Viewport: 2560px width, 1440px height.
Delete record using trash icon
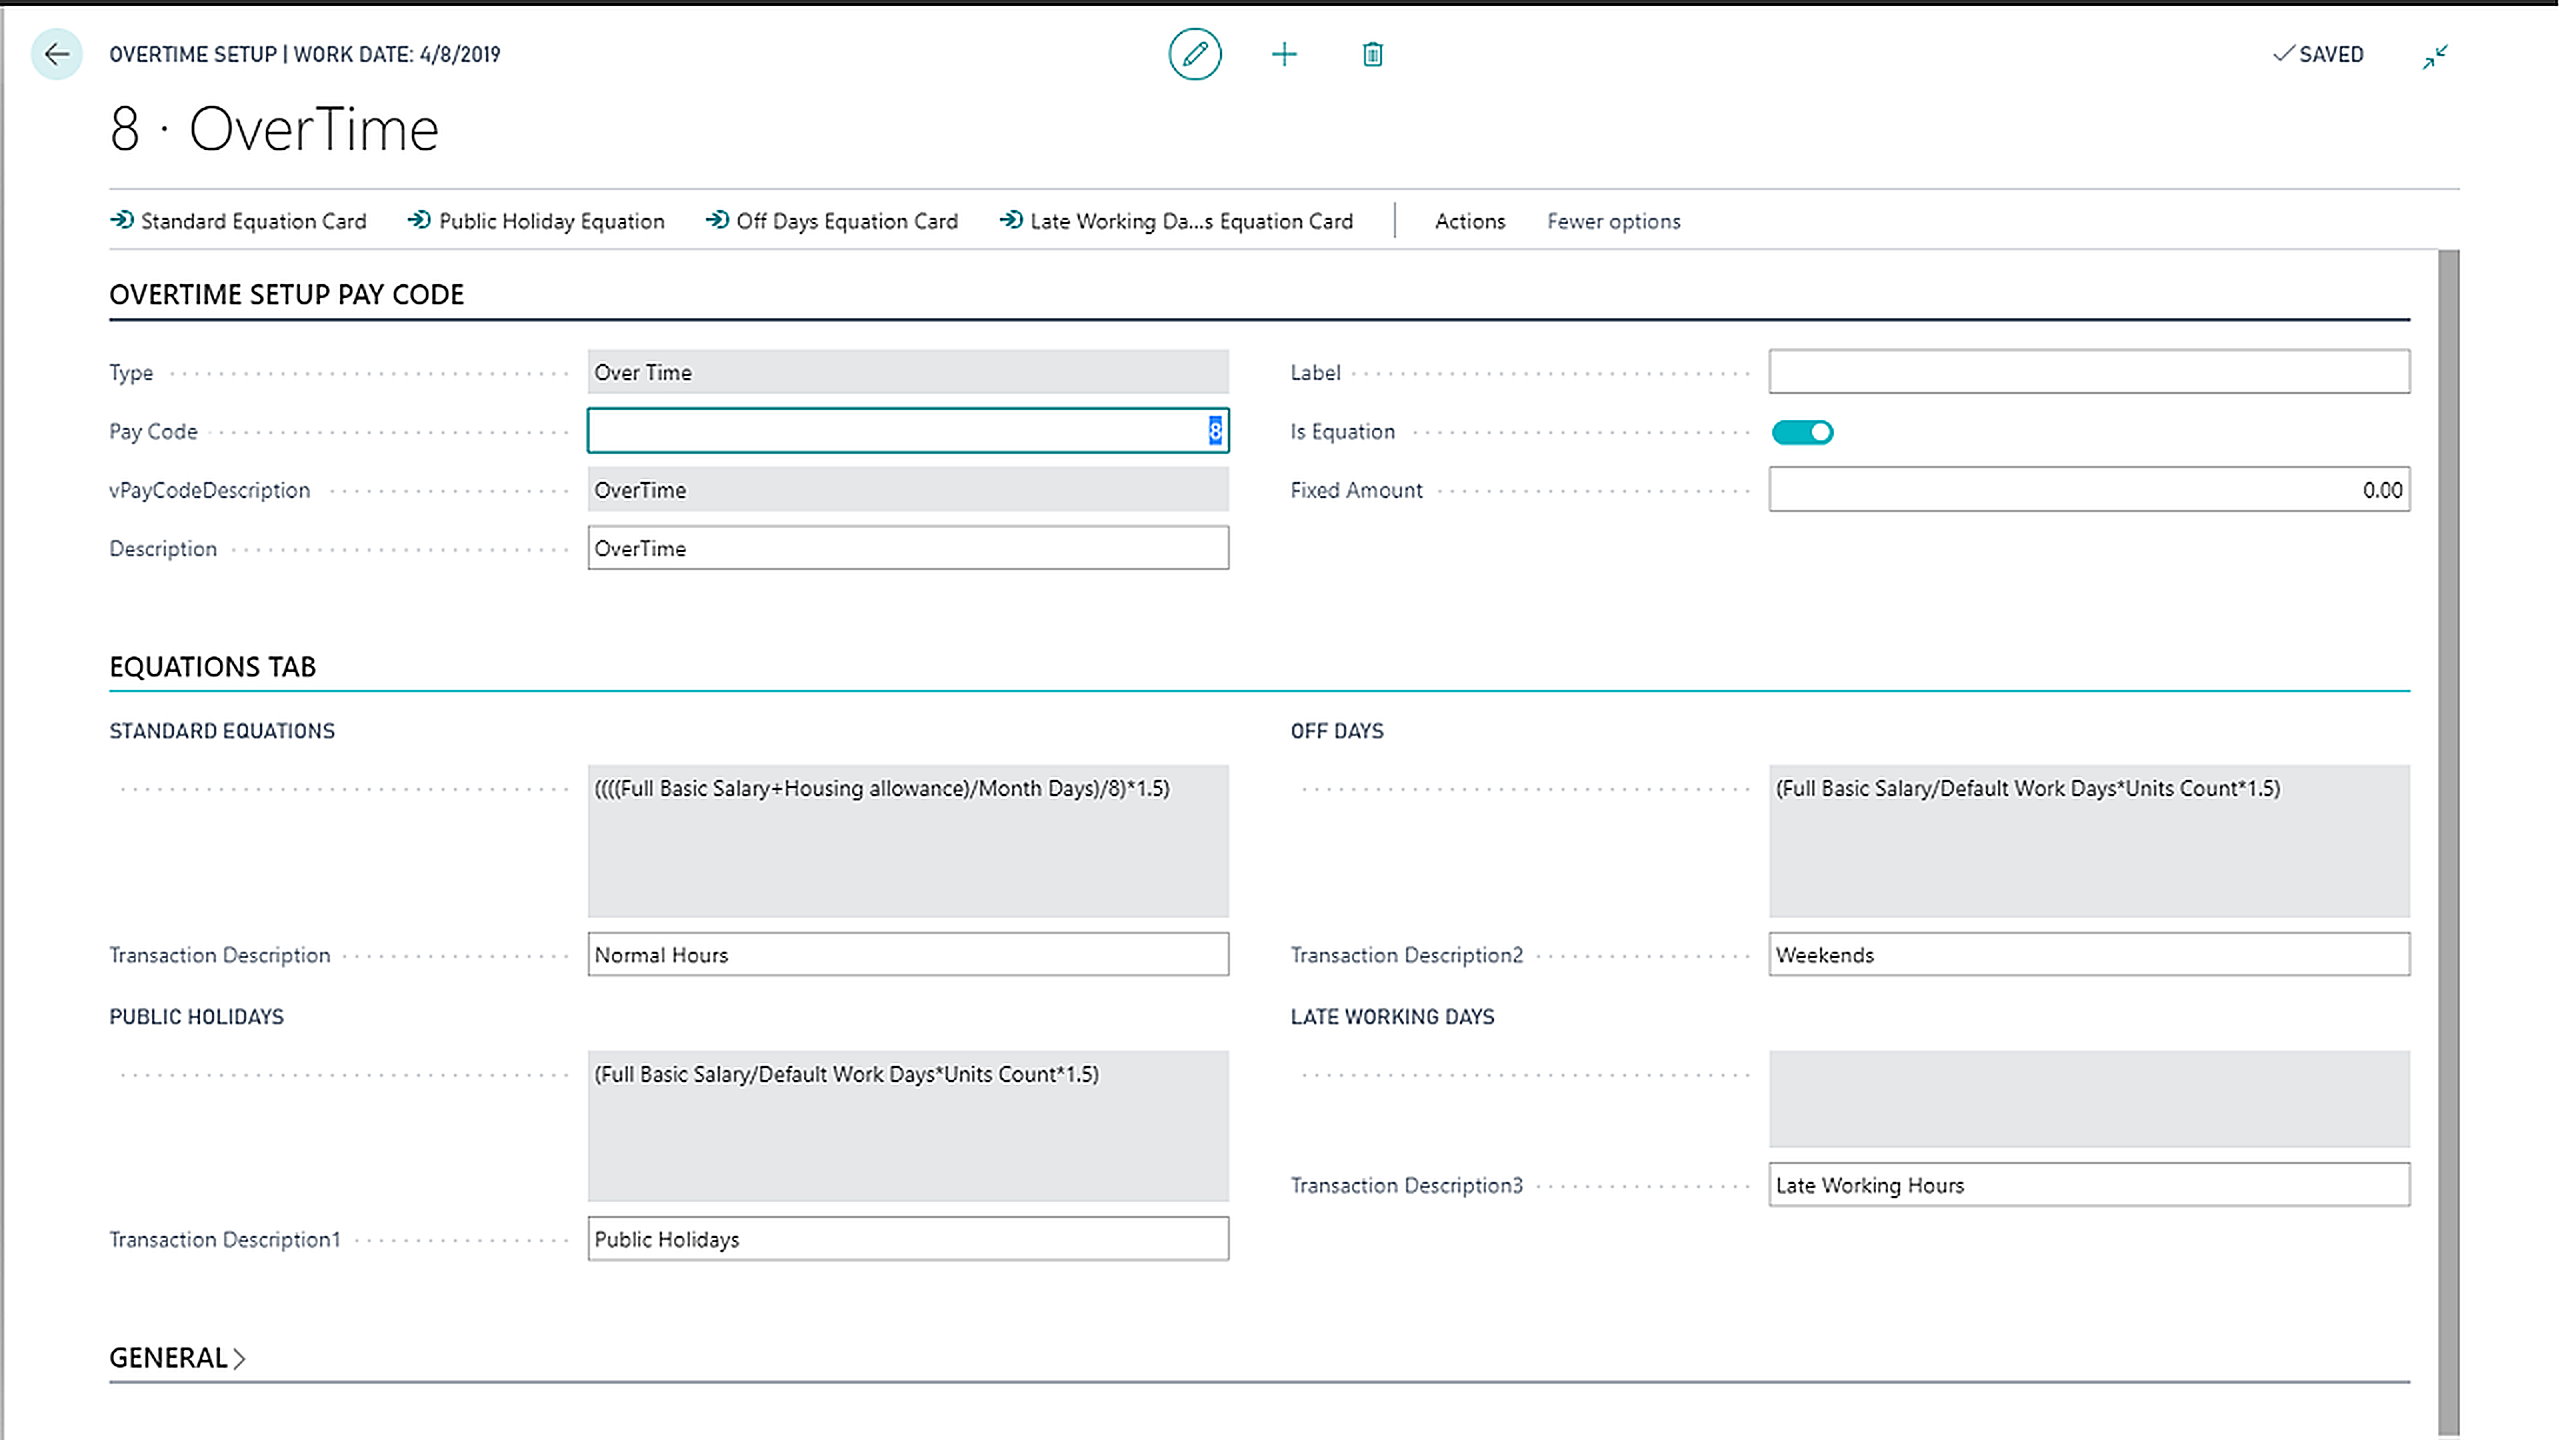click(1372, 54)
